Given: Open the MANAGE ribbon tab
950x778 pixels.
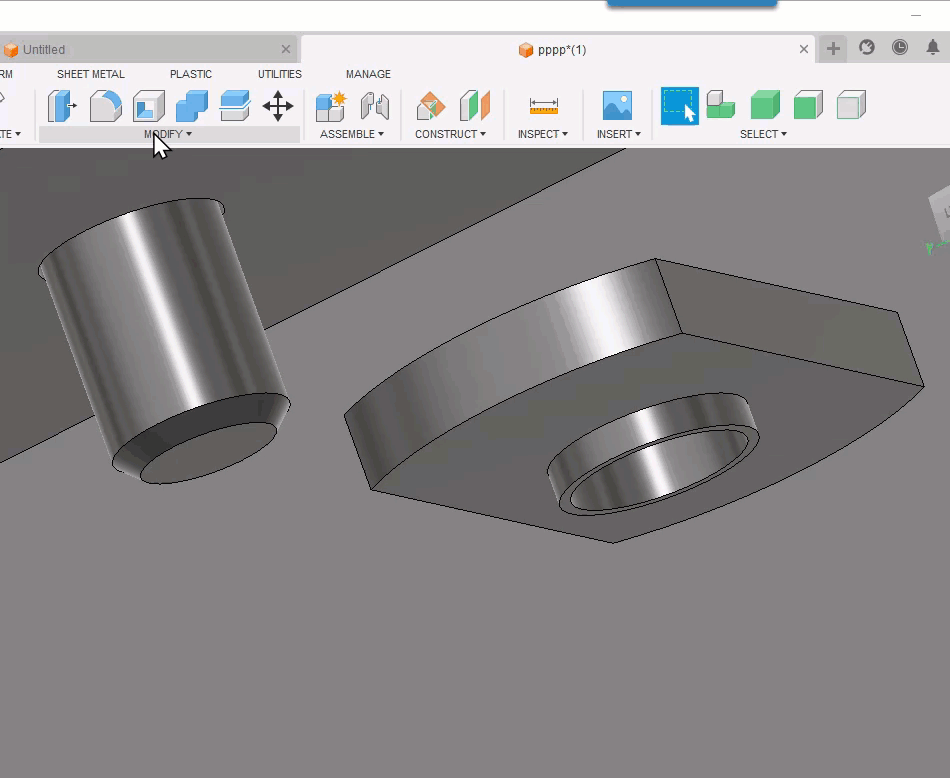Looking at the screenshot, I should coord(368,74).
